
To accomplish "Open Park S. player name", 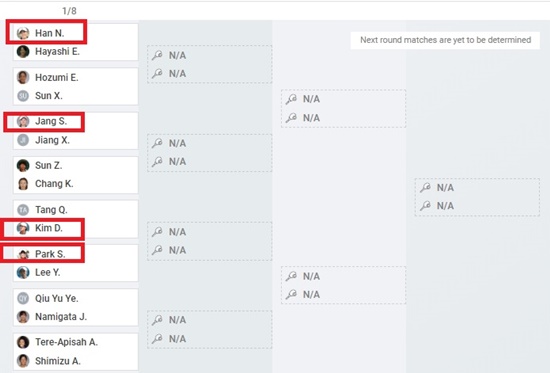I will pyautogui.click(x=50, y=254).
